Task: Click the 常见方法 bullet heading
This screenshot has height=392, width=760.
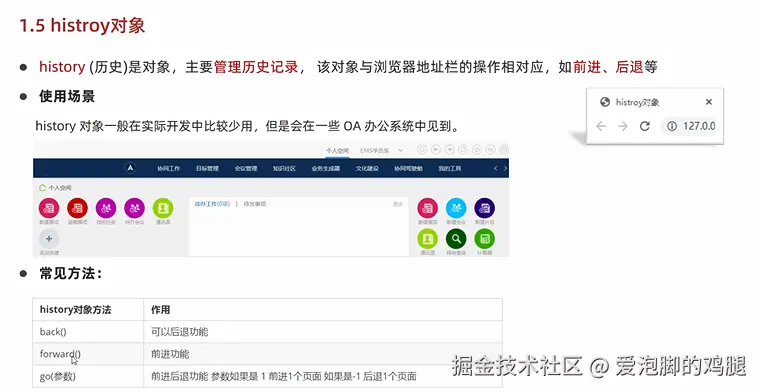Action: pos(71,273)
